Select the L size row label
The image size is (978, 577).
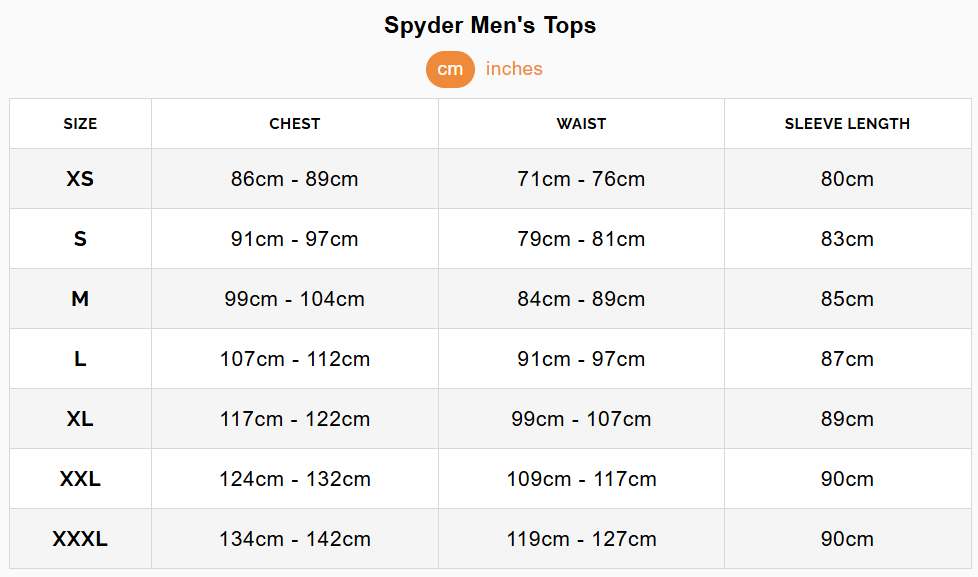[x=80, y=359]
